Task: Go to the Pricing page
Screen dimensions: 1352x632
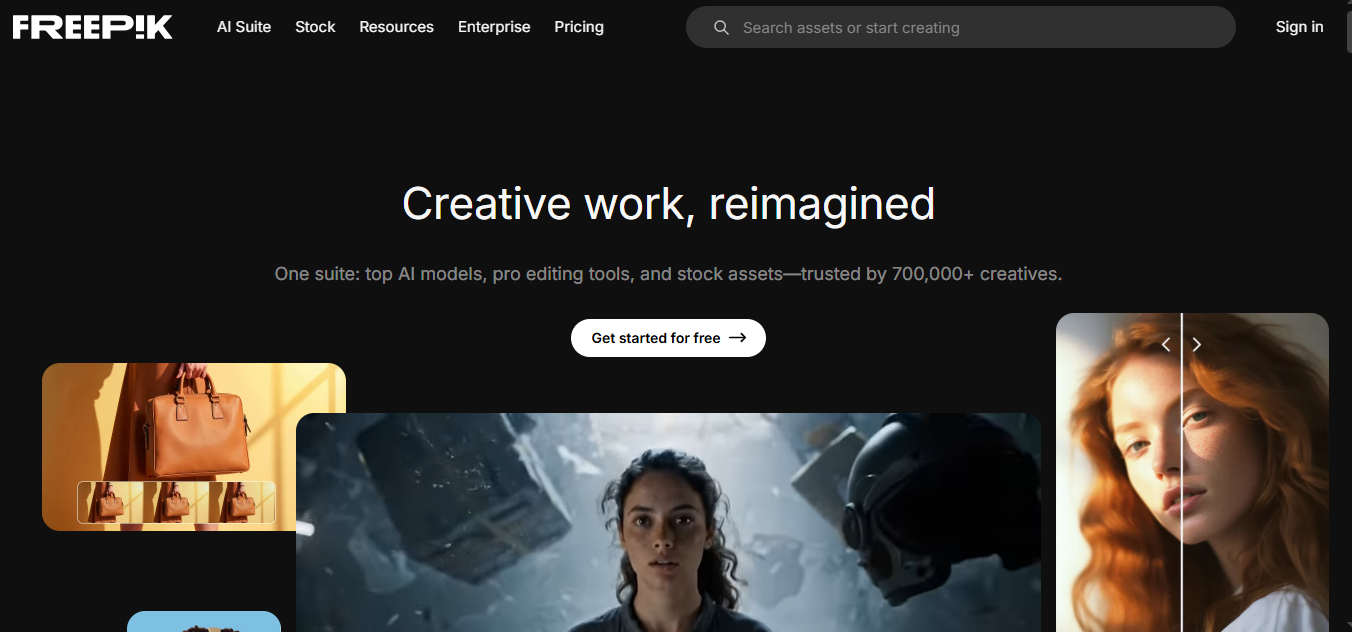Action: coord(579,27)
